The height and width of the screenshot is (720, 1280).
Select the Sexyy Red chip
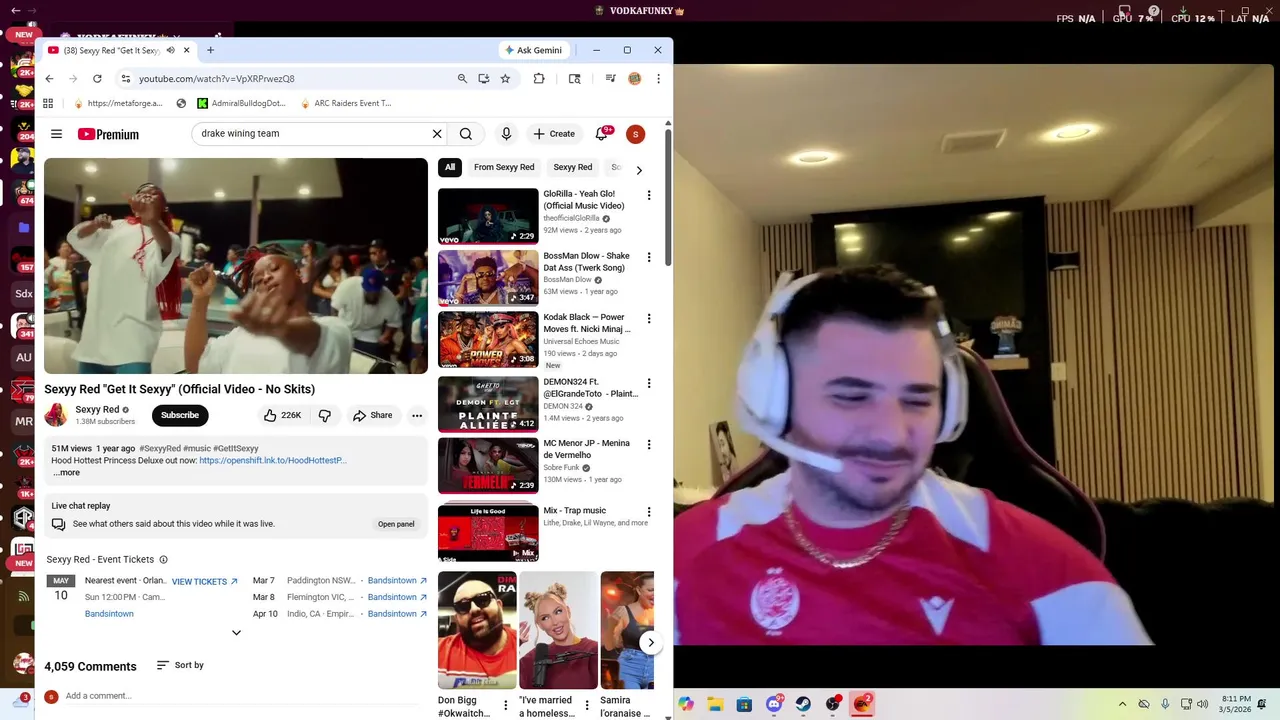[x=573, y=167]
